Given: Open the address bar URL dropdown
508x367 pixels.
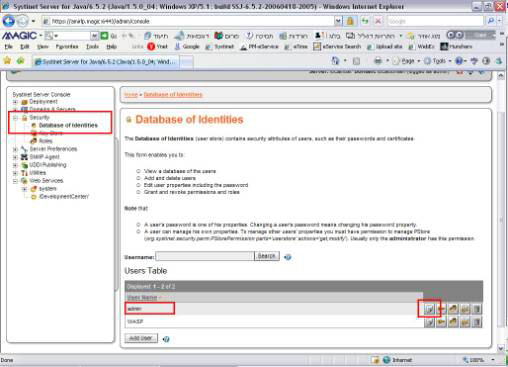Looking at the screenshot, I should (338, 21).
